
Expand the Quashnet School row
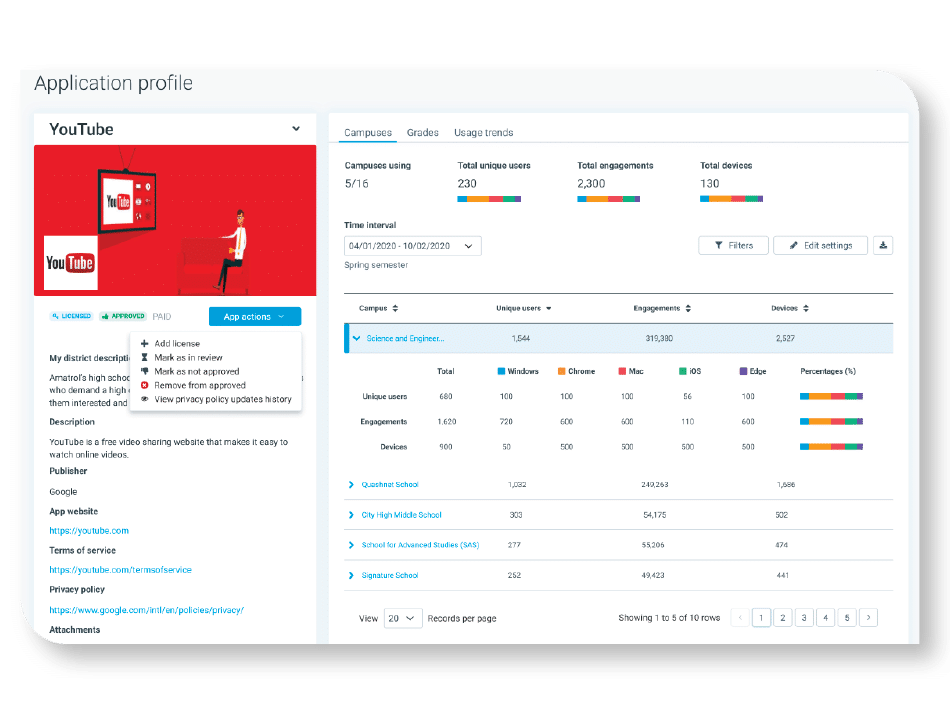[x=351, y=485]
